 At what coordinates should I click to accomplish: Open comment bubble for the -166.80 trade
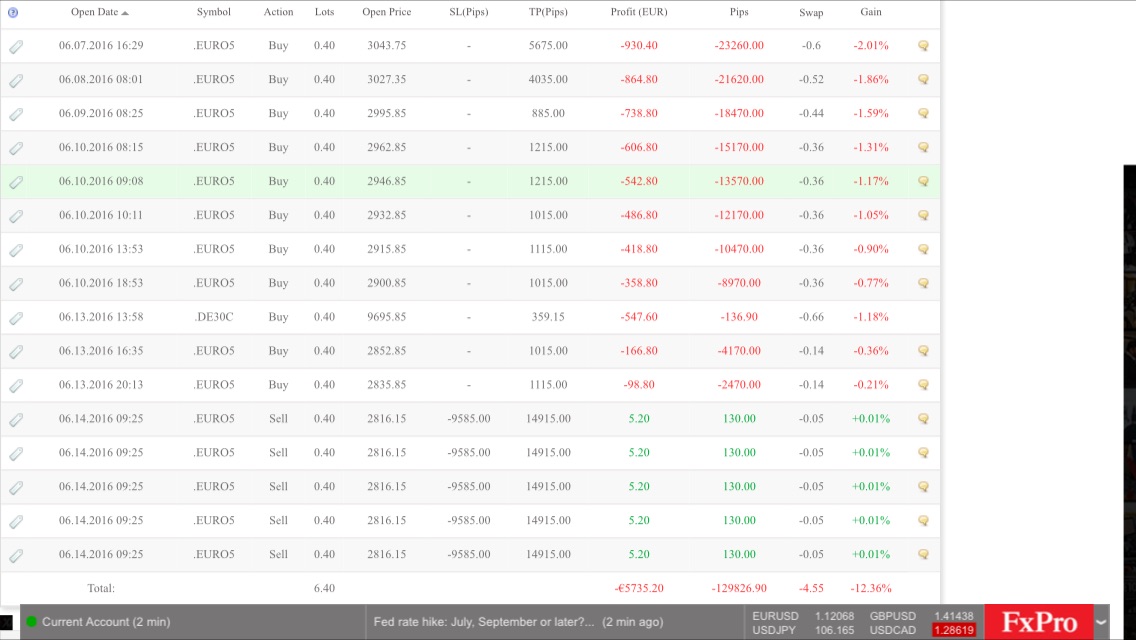(x=923, y=351)
